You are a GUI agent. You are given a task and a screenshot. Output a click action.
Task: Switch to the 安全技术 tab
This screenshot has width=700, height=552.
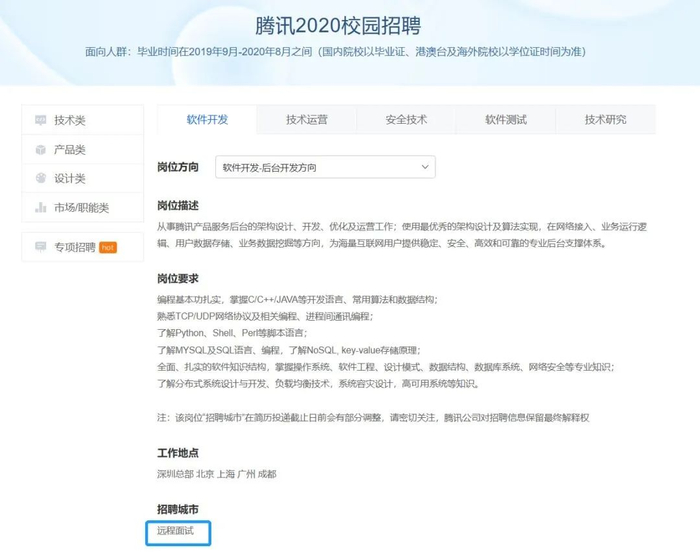[406, 120]
